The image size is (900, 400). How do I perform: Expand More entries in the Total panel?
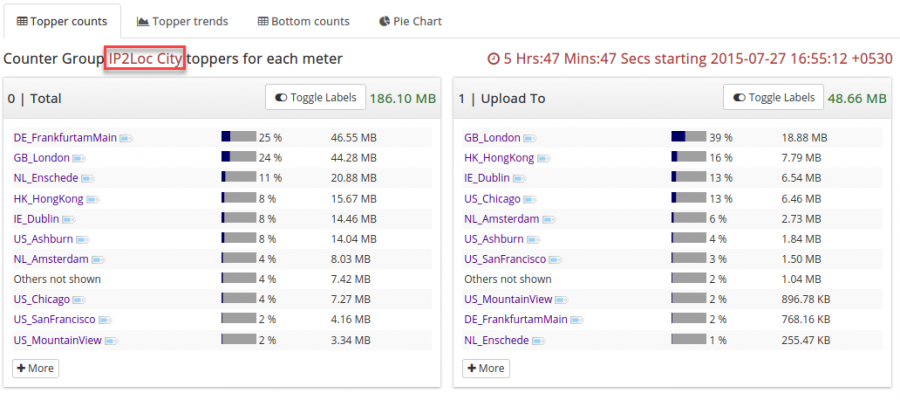pos(35,368)
